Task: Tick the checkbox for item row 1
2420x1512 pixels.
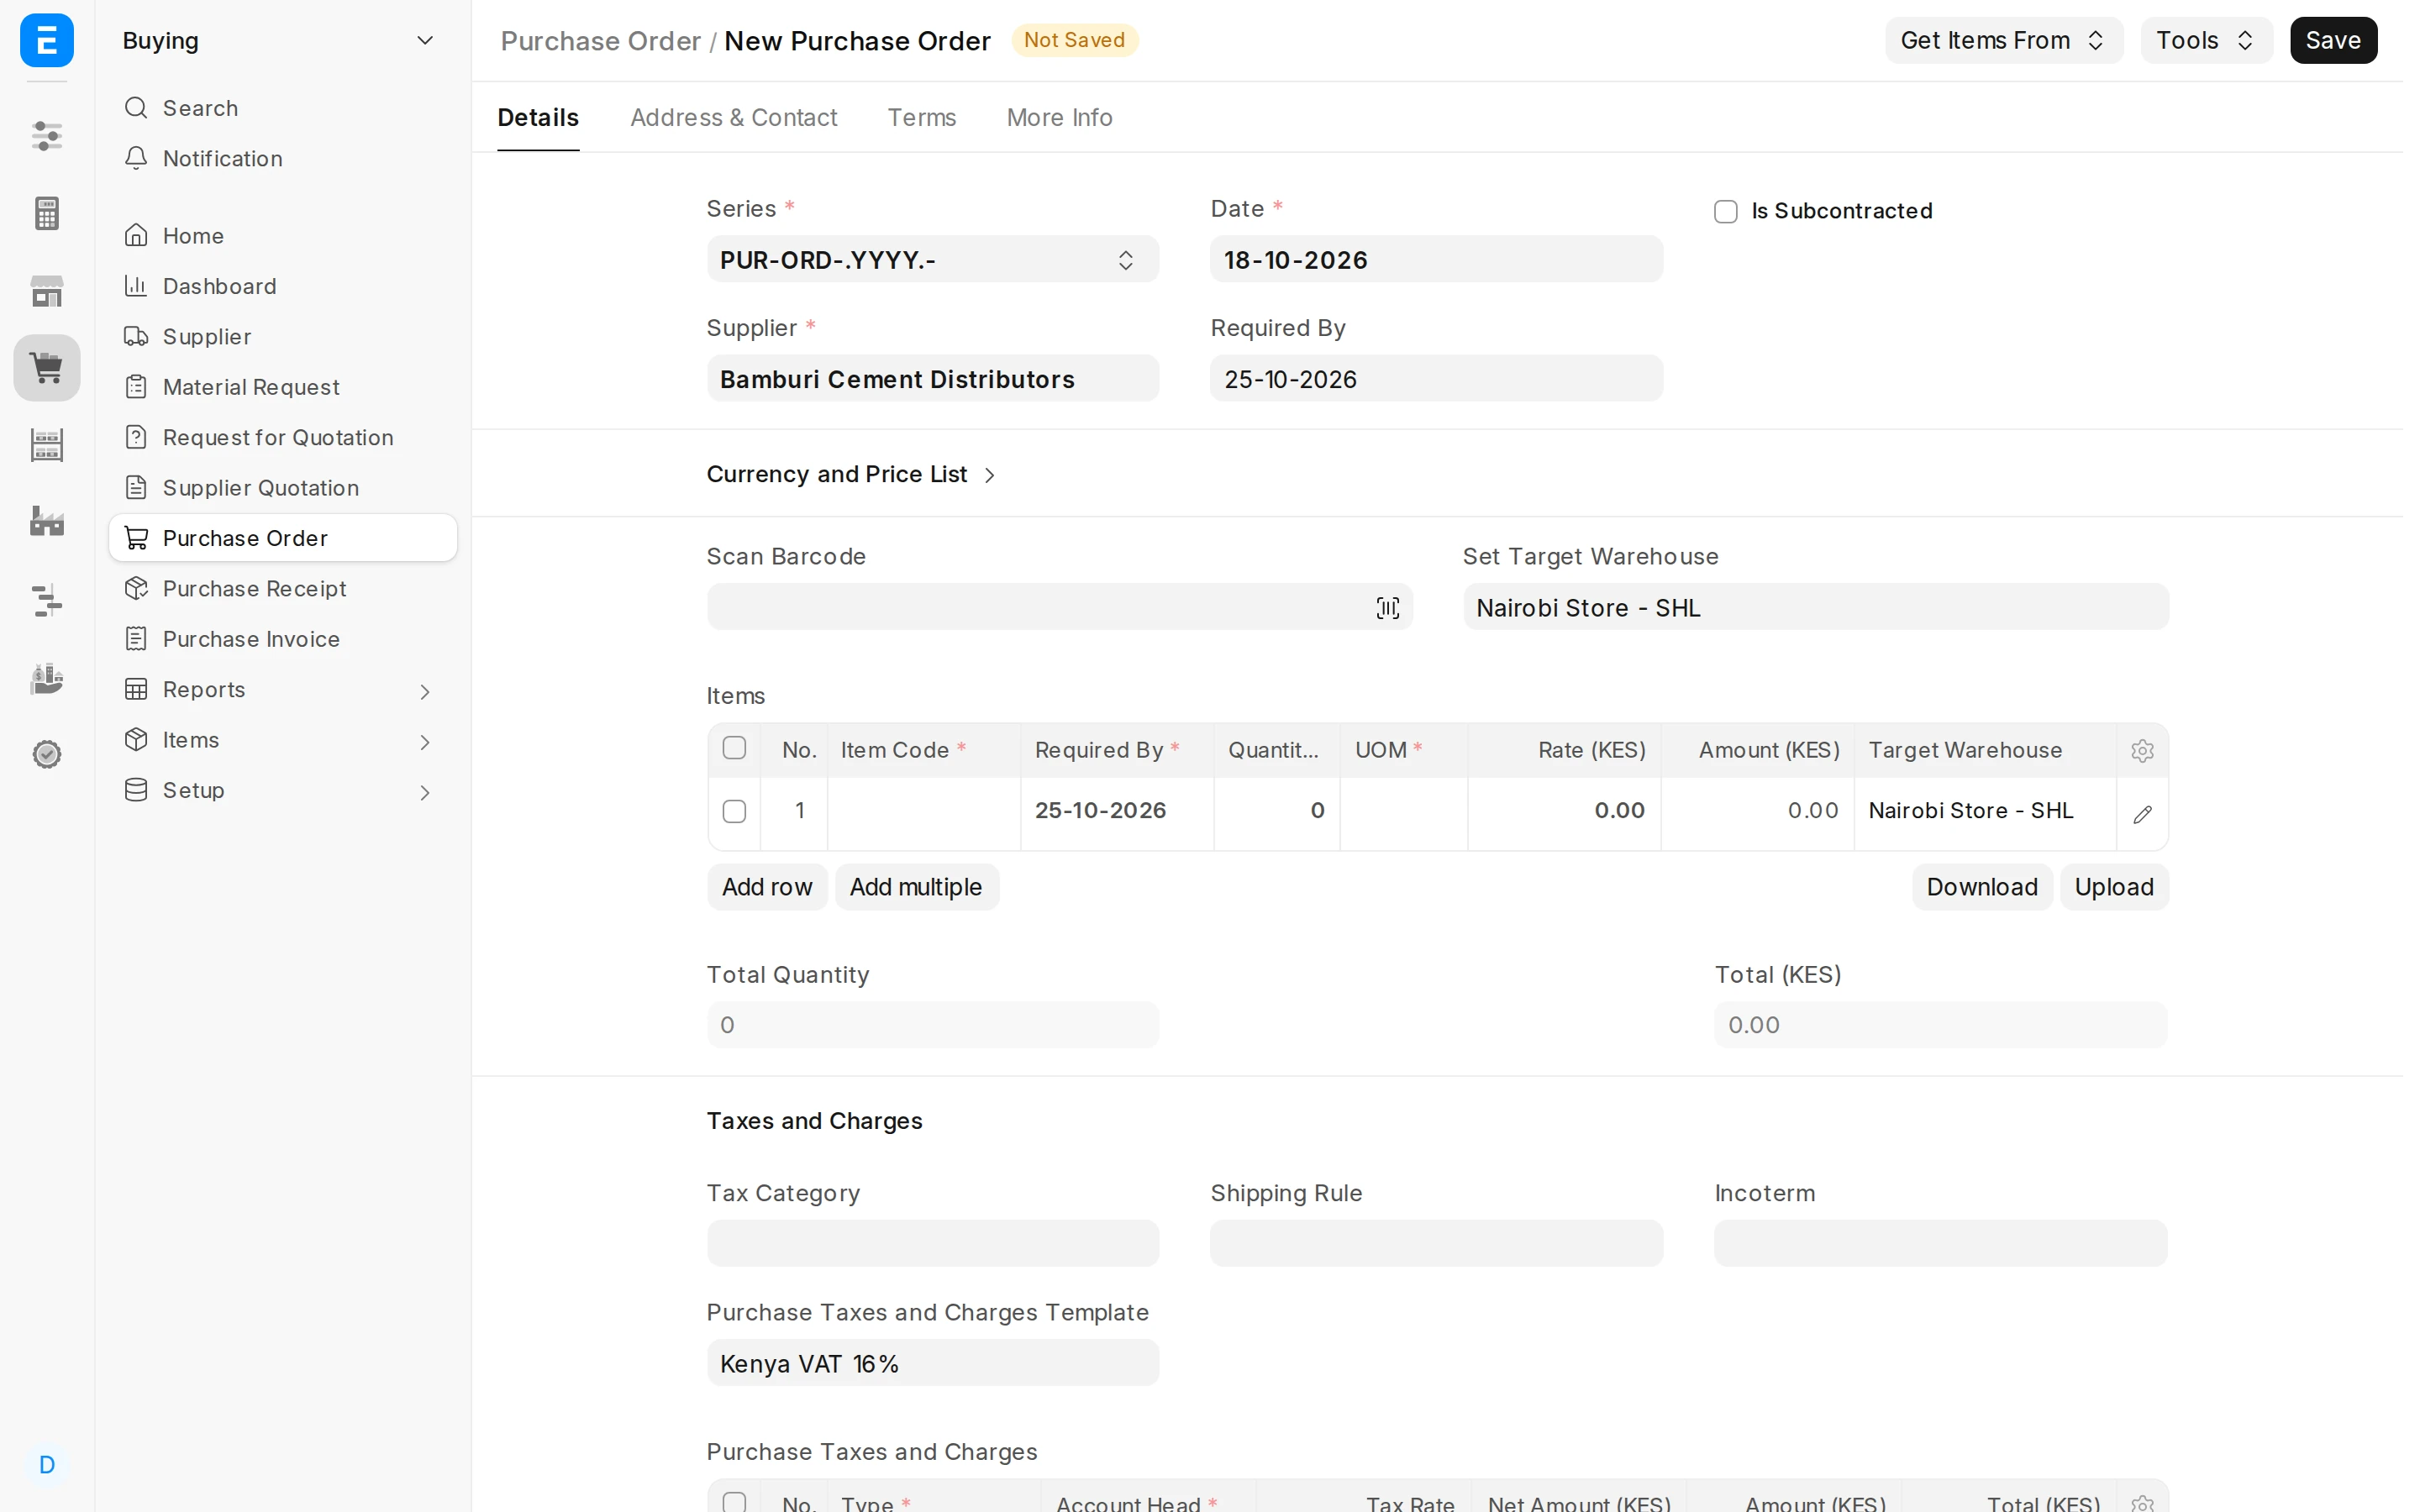Action: tap(734, 811)
